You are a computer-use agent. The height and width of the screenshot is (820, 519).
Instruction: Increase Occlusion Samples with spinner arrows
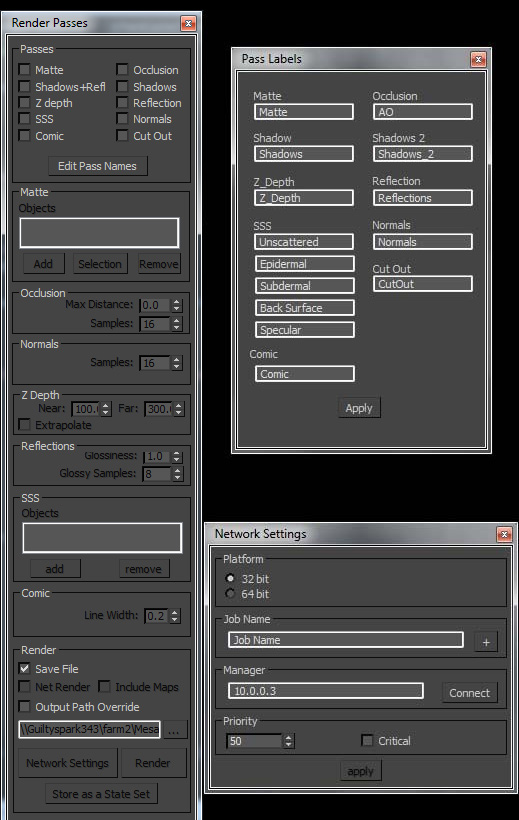click(177, 324)
